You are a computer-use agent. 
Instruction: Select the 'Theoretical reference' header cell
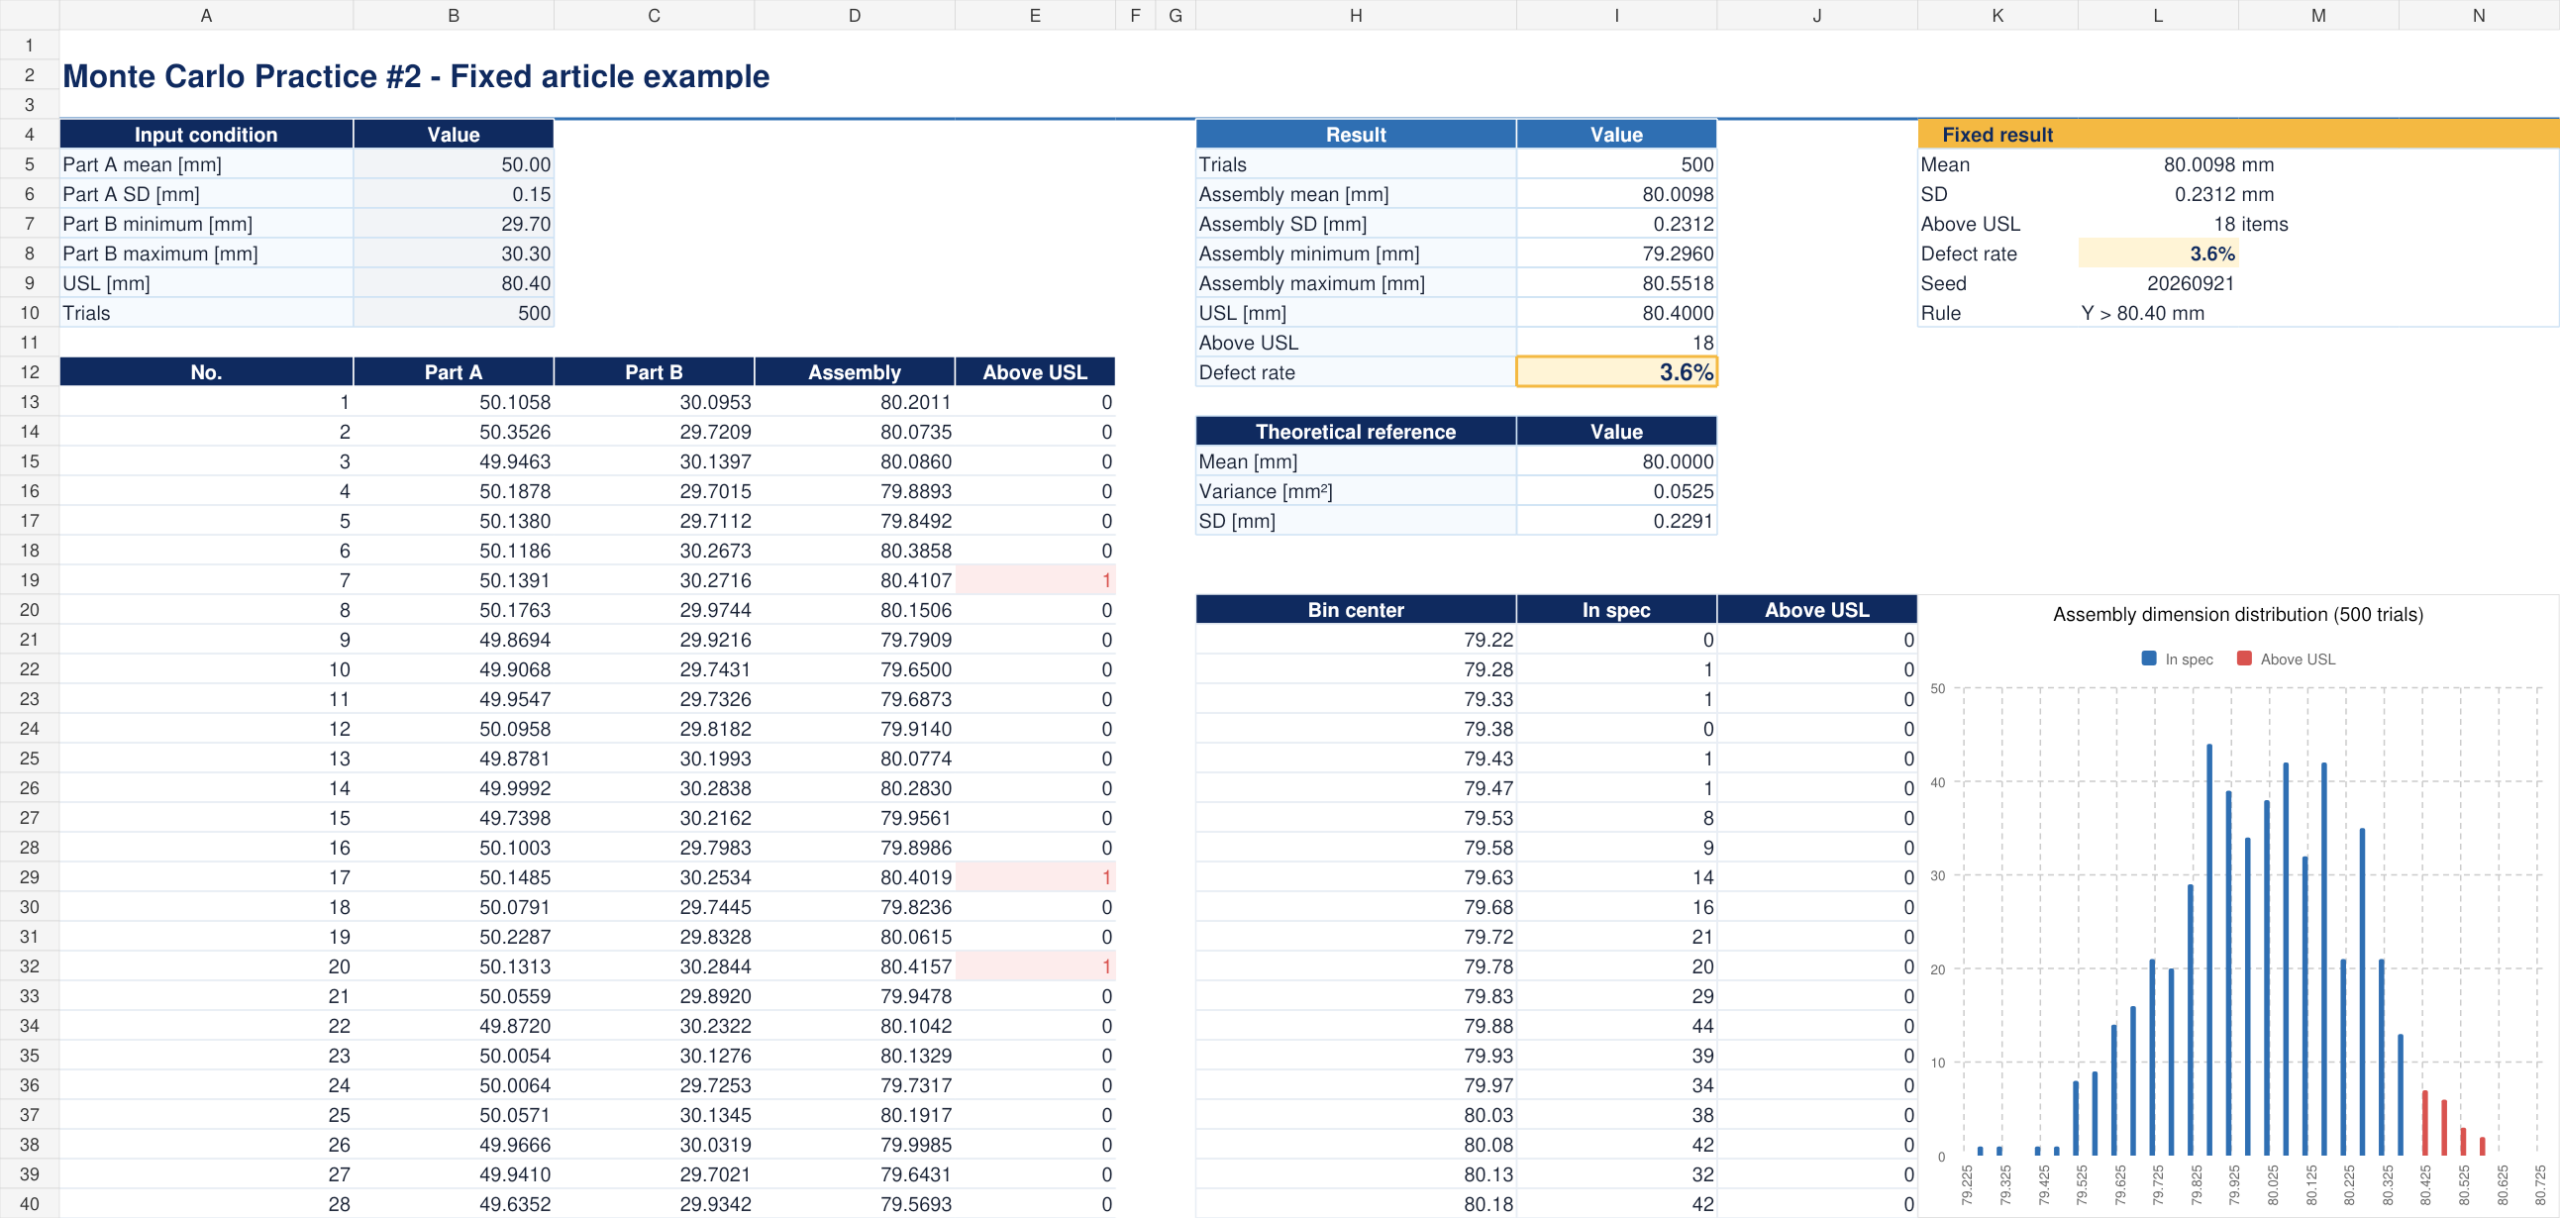pyautogui.click(x=1355, y=432)
